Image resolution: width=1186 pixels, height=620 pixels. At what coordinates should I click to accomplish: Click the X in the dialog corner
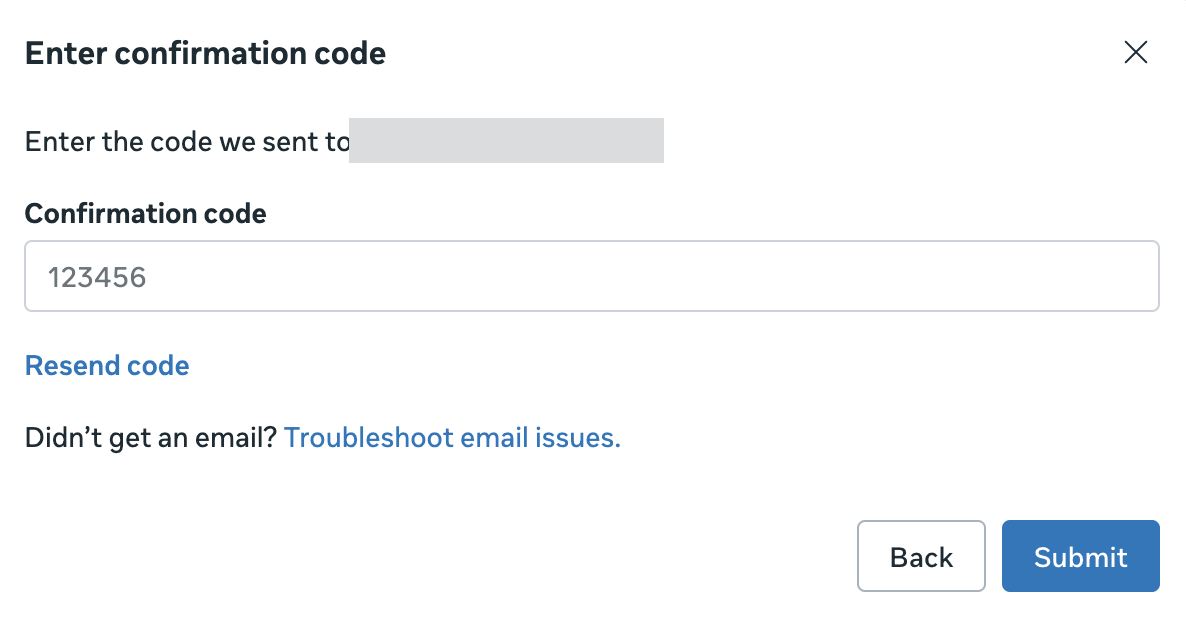[1135, 53]
